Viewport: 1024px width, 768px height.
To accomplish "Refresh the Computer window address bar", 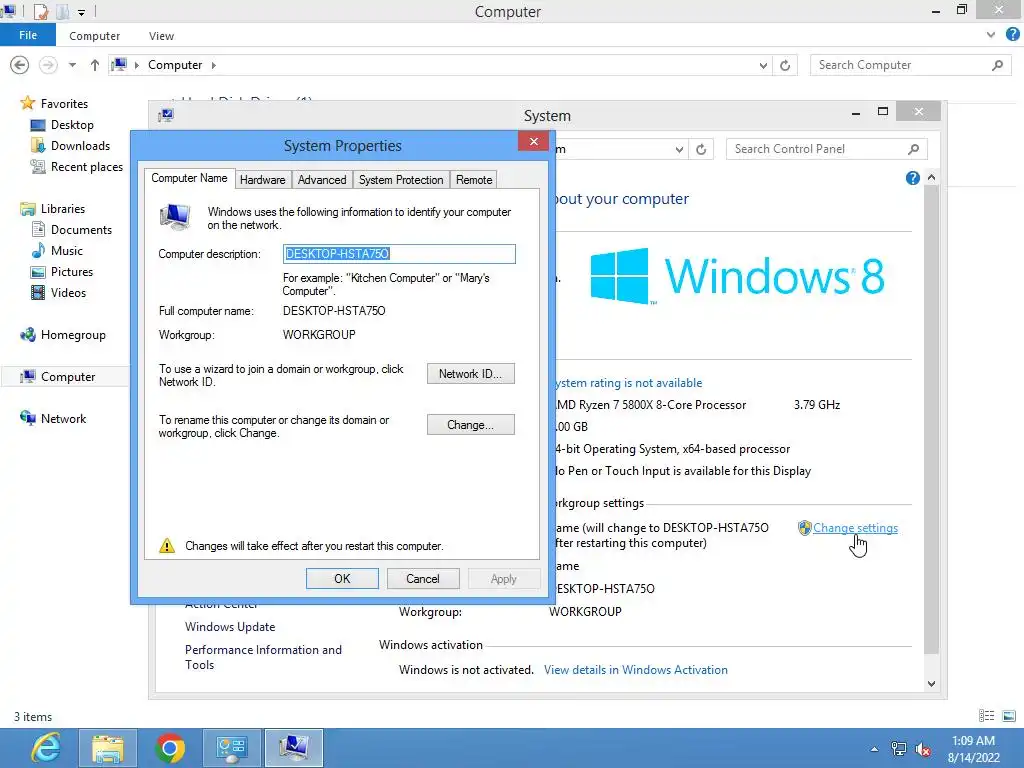I will pyautogui.click(x=785, y=65).
